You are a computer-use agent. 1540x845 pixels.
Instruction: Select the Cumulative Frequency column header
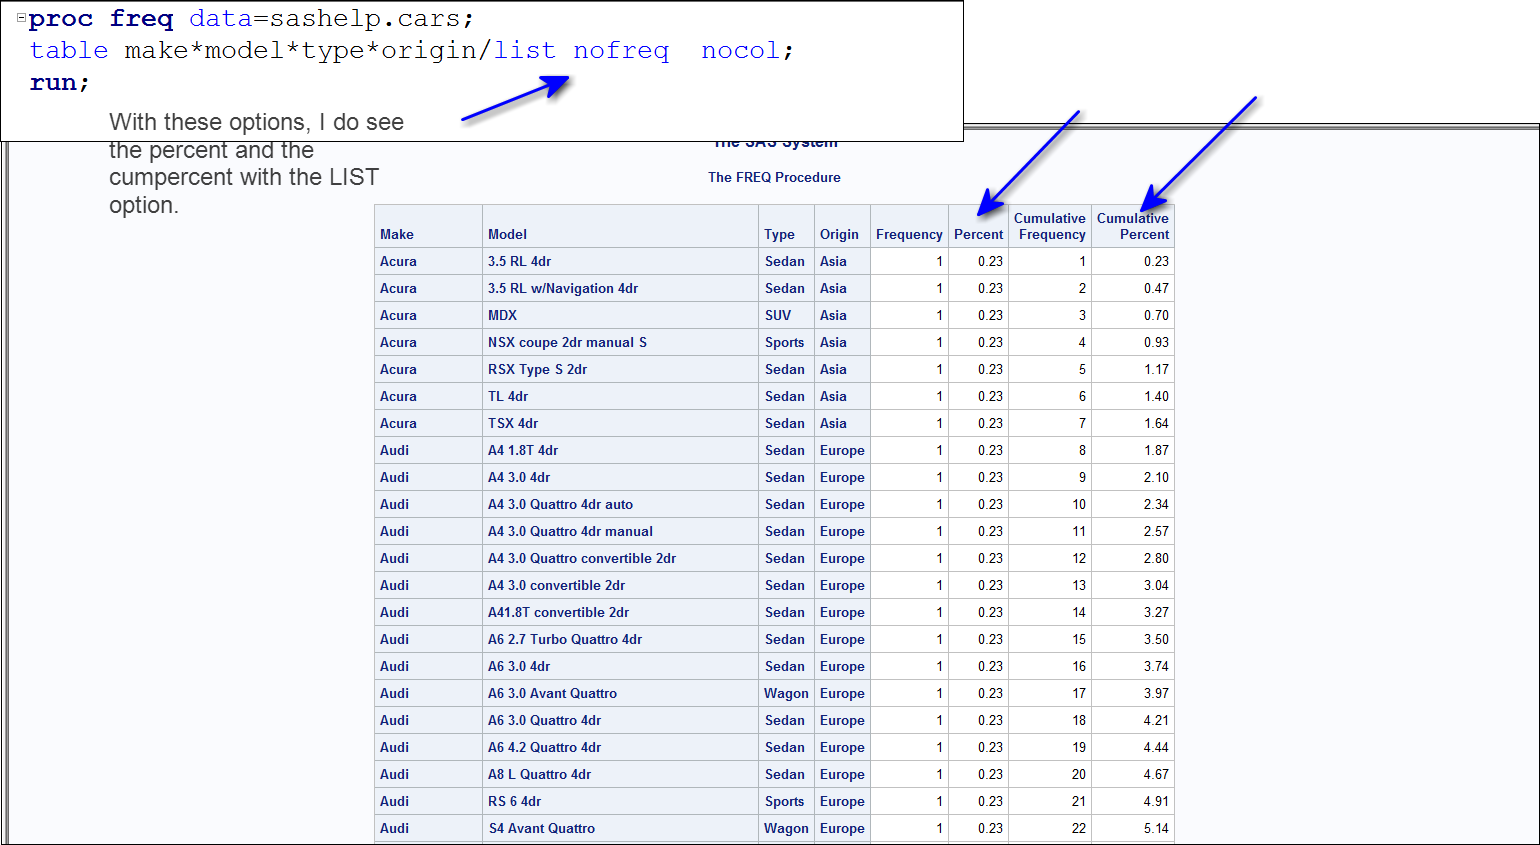click(1050, 226)
